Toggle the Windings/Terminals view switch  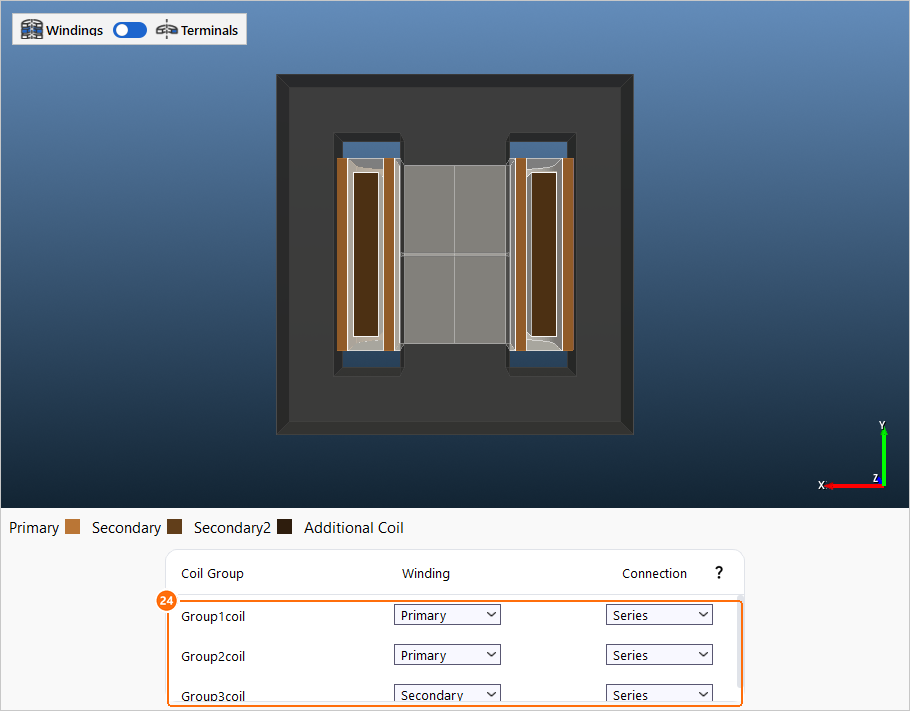(x=129, y=30)
